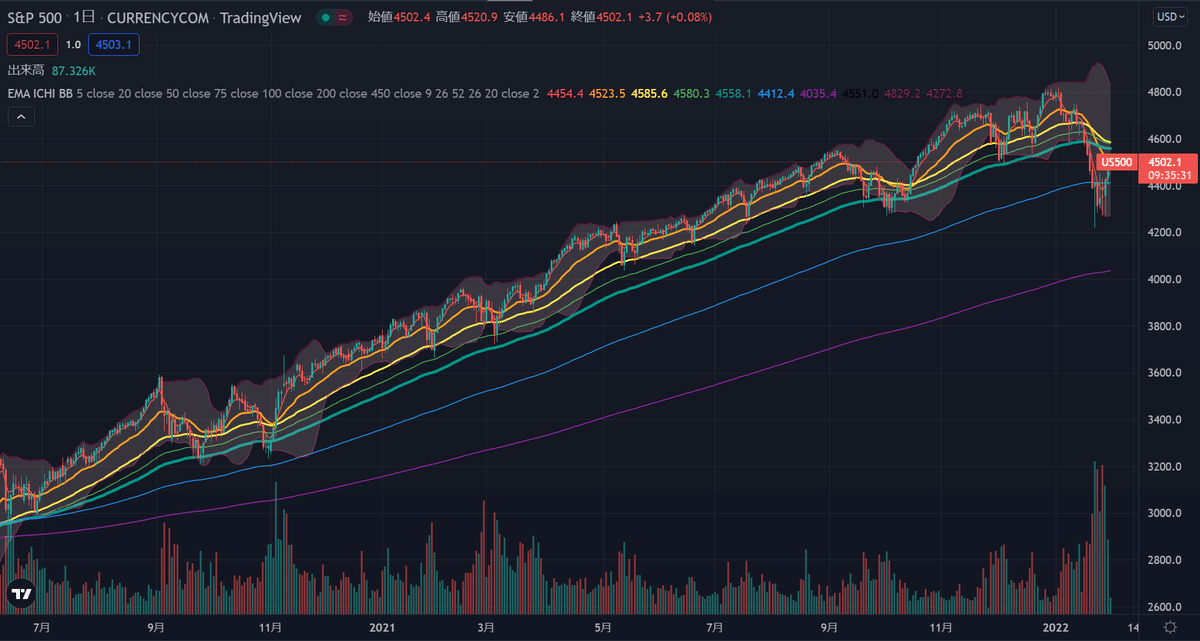Click the Bollinger upper value 4829.2
This screenshot has width=1200, height=641.
click(x=902, y=93)
